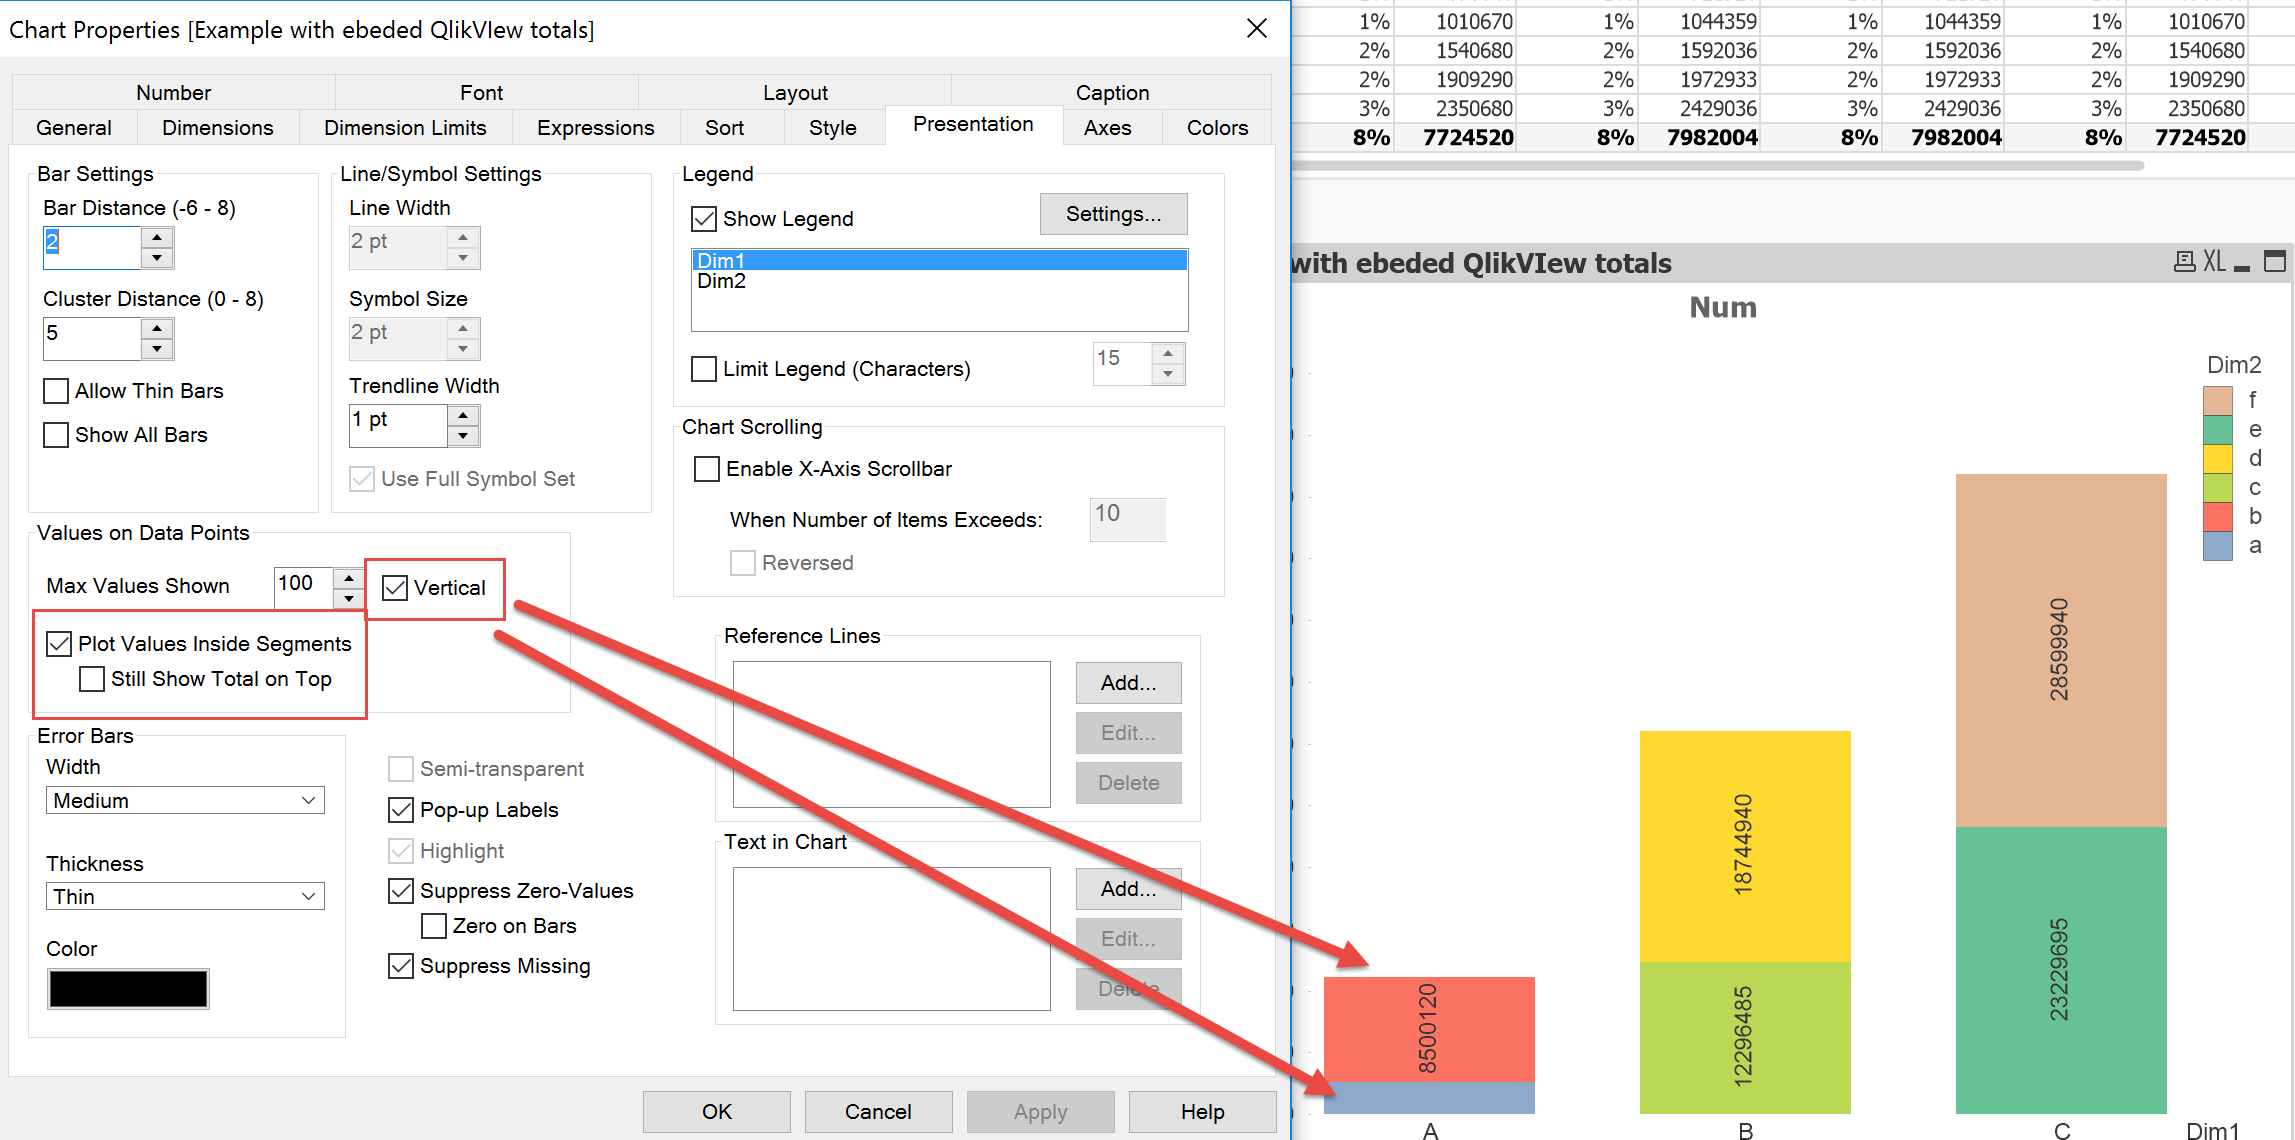This screenshot has width=2295, height=1140.
Task: Decrease Max Values Shown spinner
Action: point(348,598)
